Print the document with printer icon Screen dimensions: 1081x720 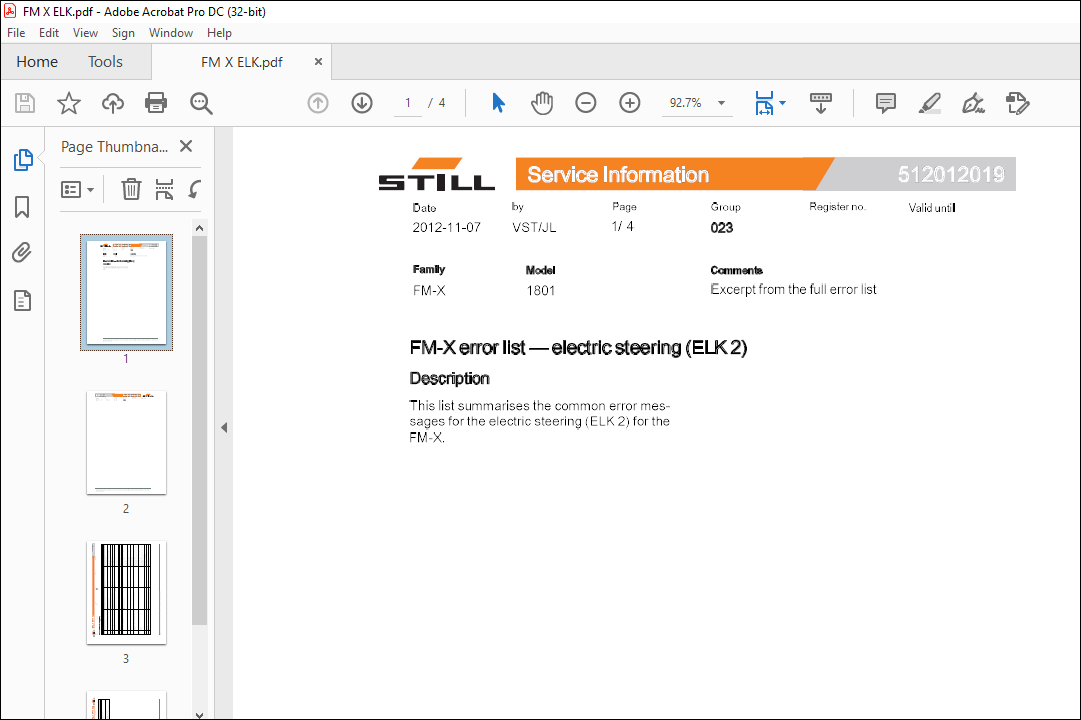[x=156, y=103]
